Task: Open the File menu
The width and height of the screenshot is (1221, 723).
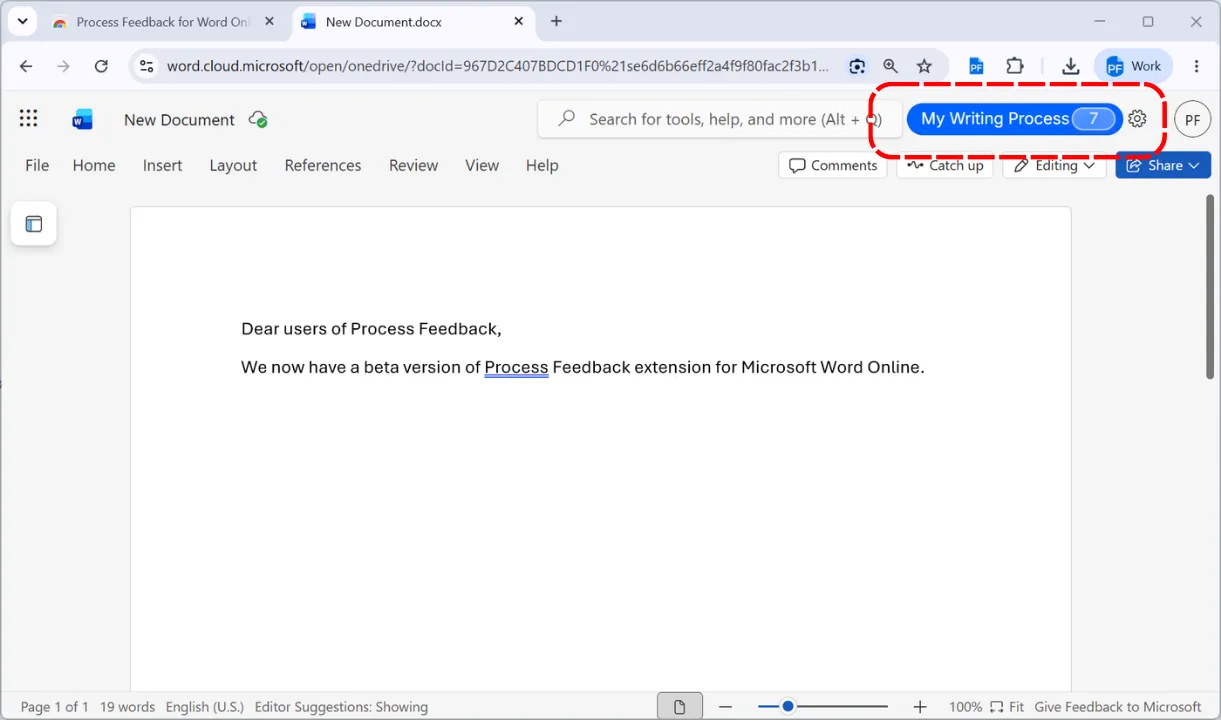Action: click(x=37, y=165)
